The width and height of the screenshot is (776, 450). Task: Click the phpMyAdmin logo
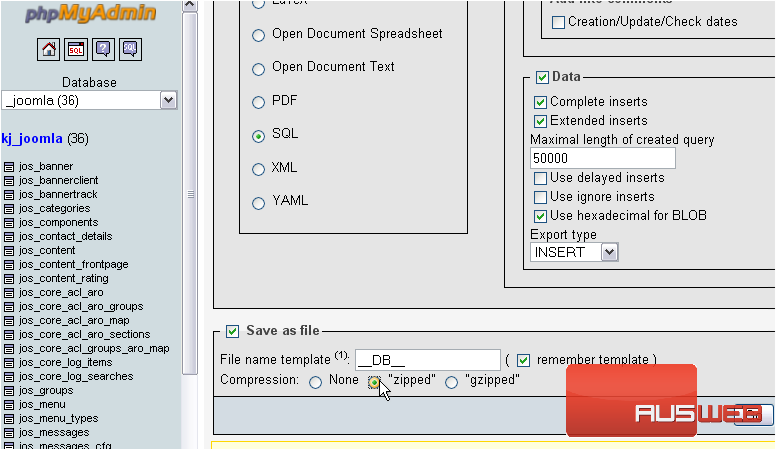(x=91, y=14)
